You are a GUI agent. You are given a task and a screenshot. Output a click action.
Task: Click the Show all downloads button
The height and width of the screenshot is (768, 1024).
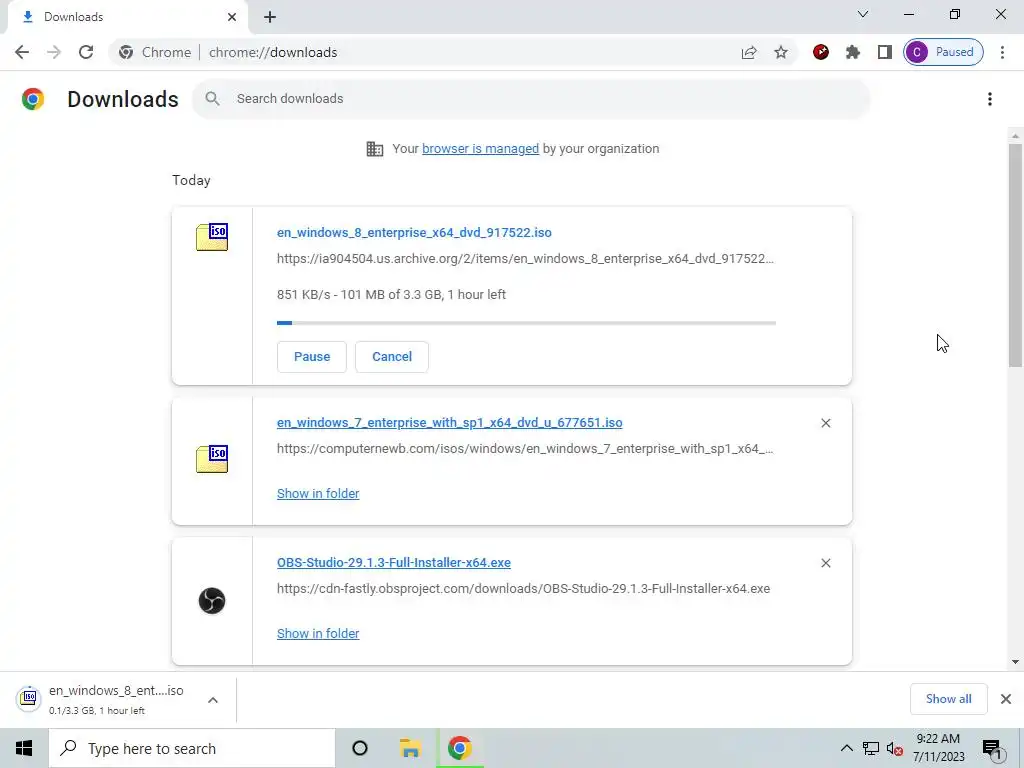pyautogui.click(x=948, y=699)
